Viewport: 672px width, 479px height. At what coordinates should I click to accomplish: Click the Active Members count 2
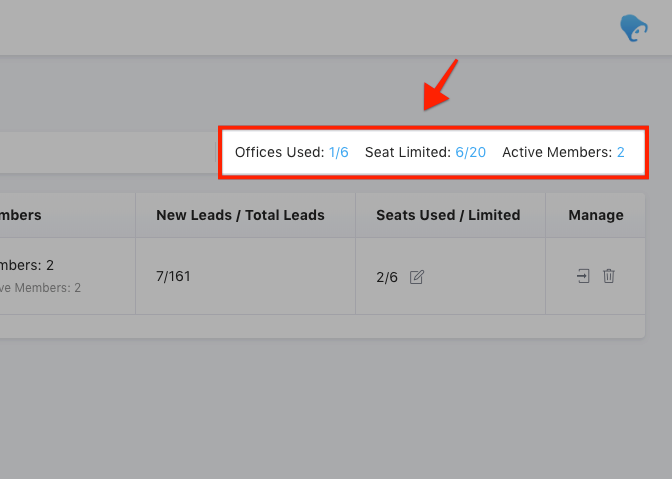pos(621,152)
